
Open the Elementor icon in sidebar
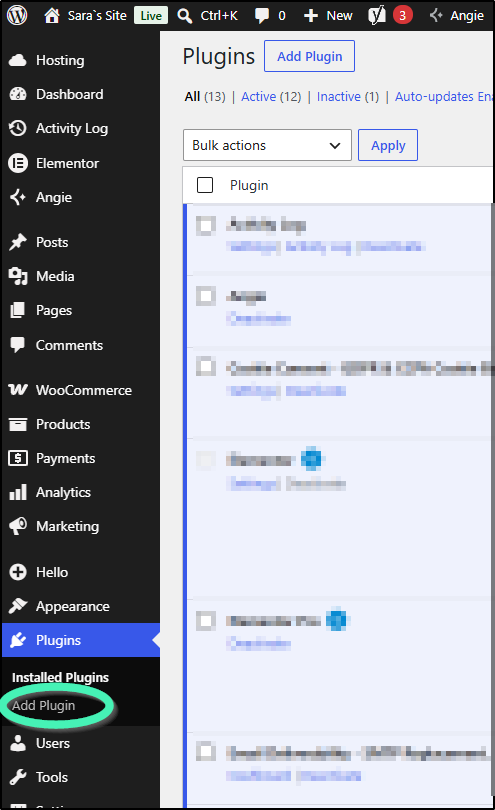point(18,163)
